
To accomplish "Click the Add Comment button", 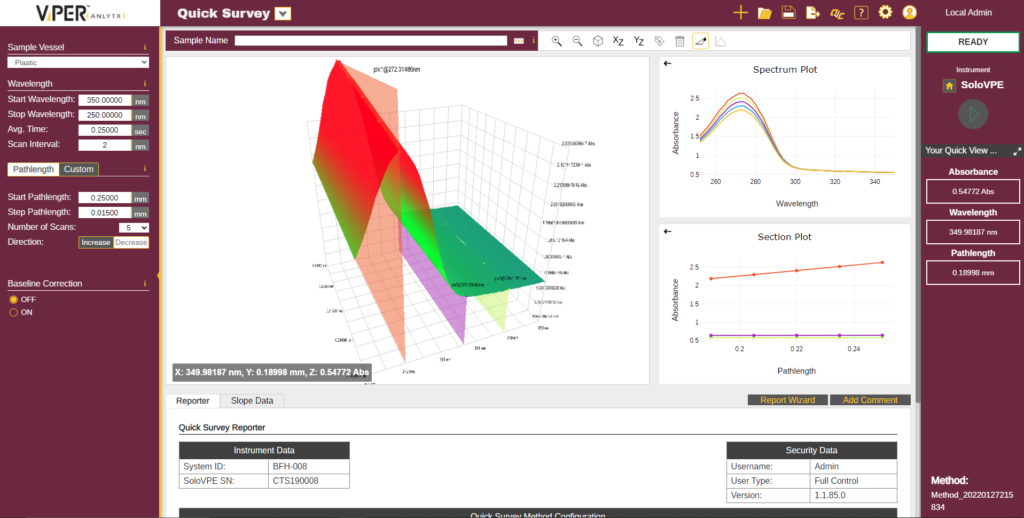I will (870, 400).
